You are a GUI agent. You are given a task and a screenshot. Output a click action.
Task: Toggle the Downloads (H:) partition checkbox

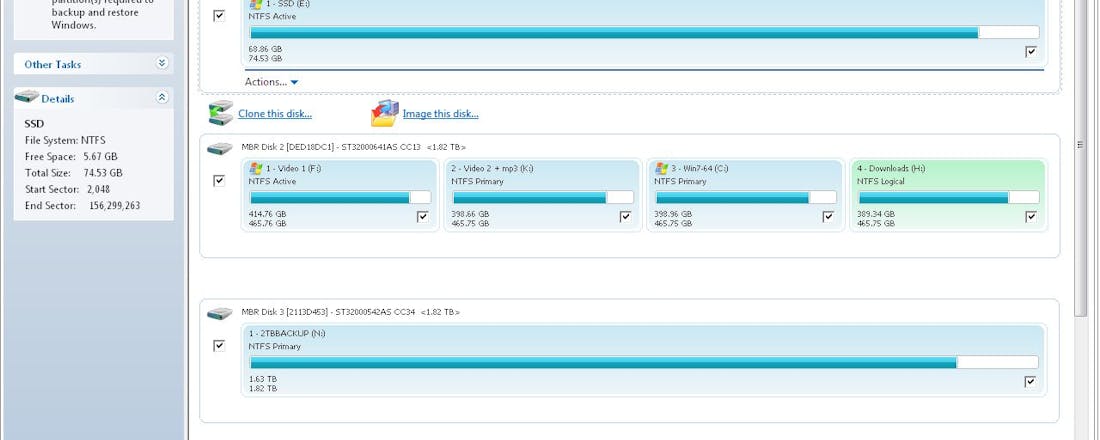click(1031, 216)
